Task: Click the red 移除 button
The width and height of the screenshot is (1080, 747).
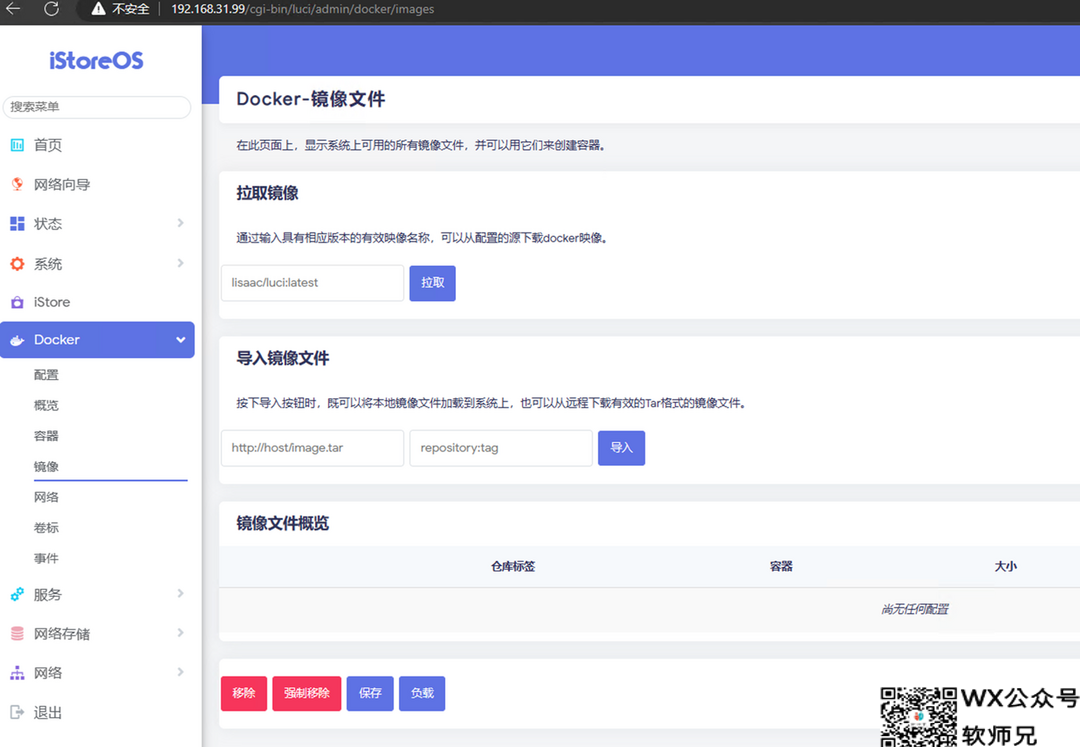Action: tap(244, 693)
